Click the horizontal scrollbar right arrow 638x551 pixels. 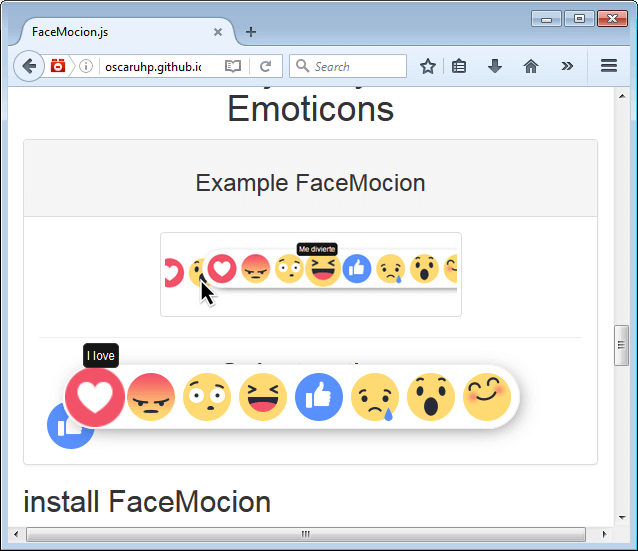coord(604,534)
